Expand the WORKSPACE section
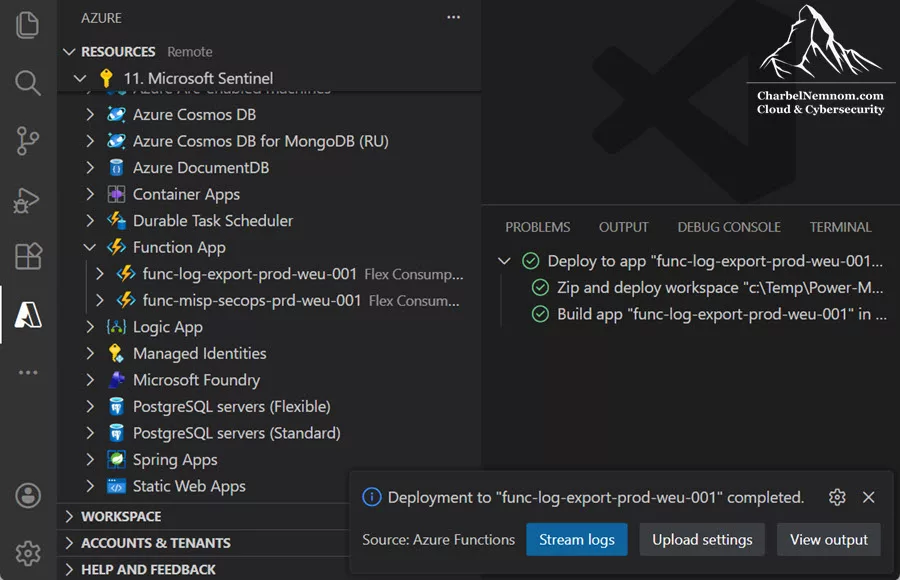Image resolution: width=900 pixels, height=580 pixels. click(x=69, y=516)
